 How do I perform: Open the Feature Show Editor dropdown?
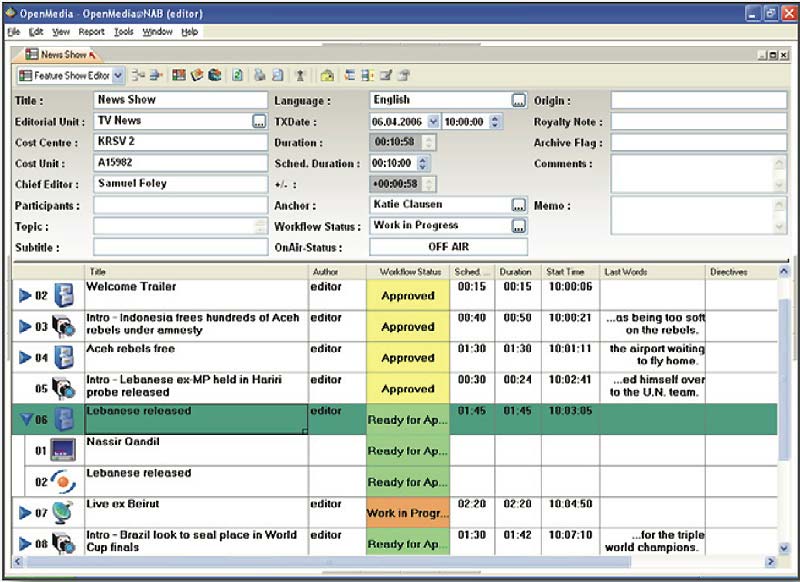(x=118, y=75)
